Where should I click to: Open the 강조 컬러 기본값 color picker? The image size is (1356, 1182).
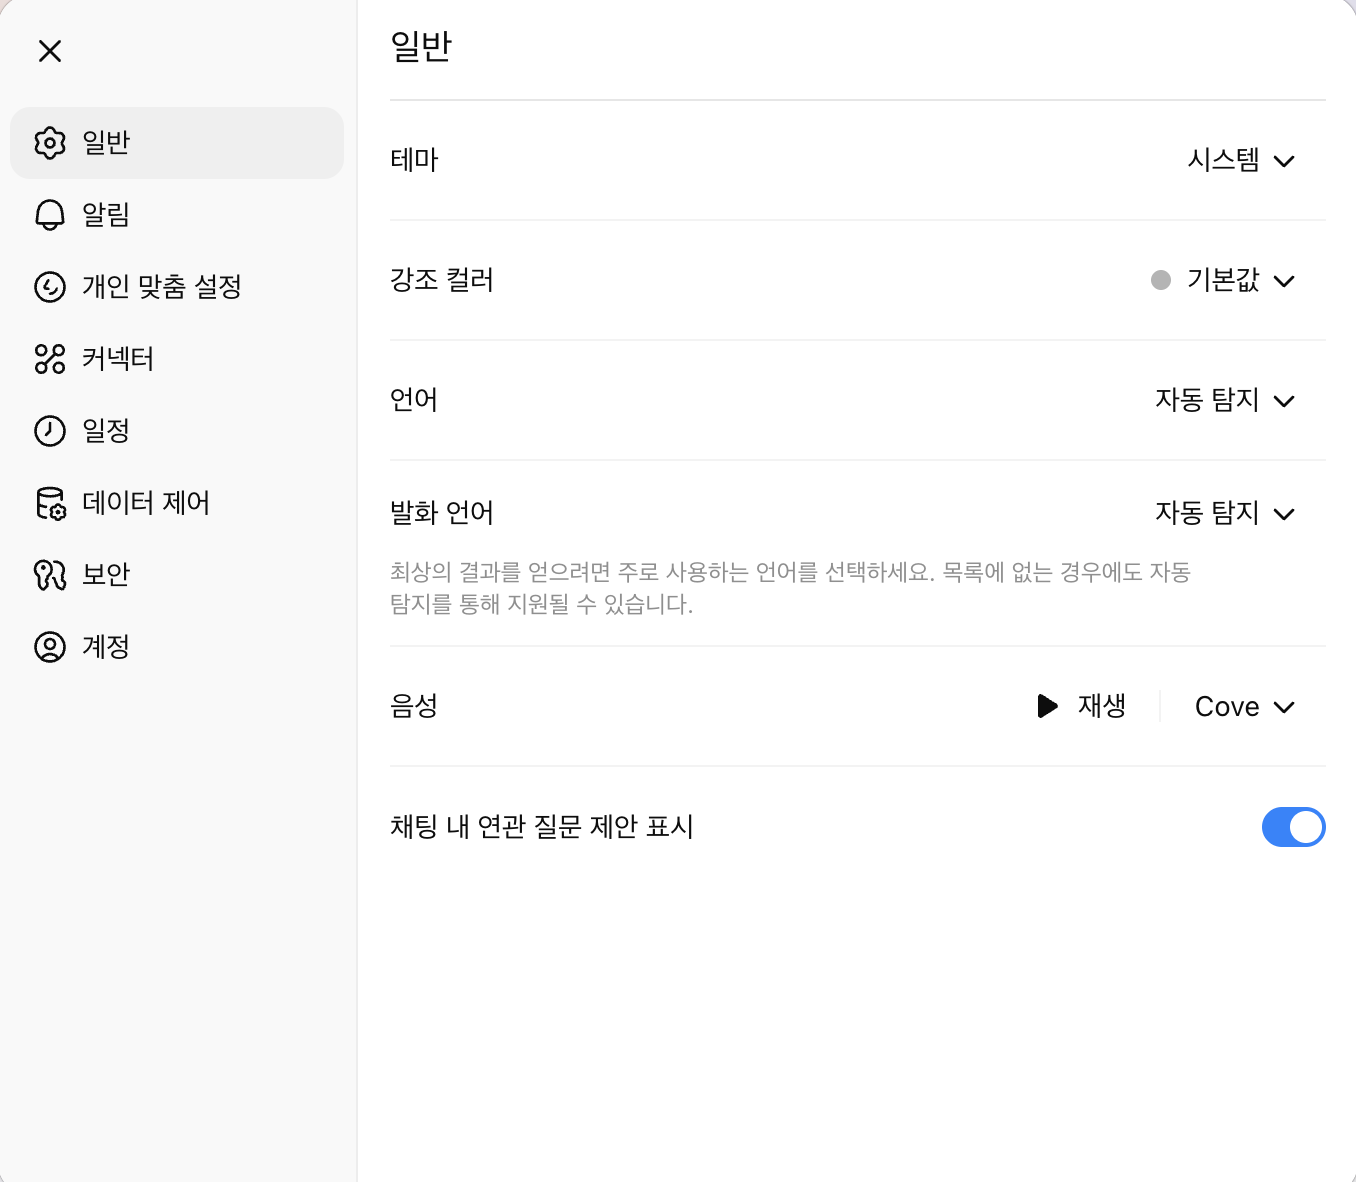(1222, 280)
